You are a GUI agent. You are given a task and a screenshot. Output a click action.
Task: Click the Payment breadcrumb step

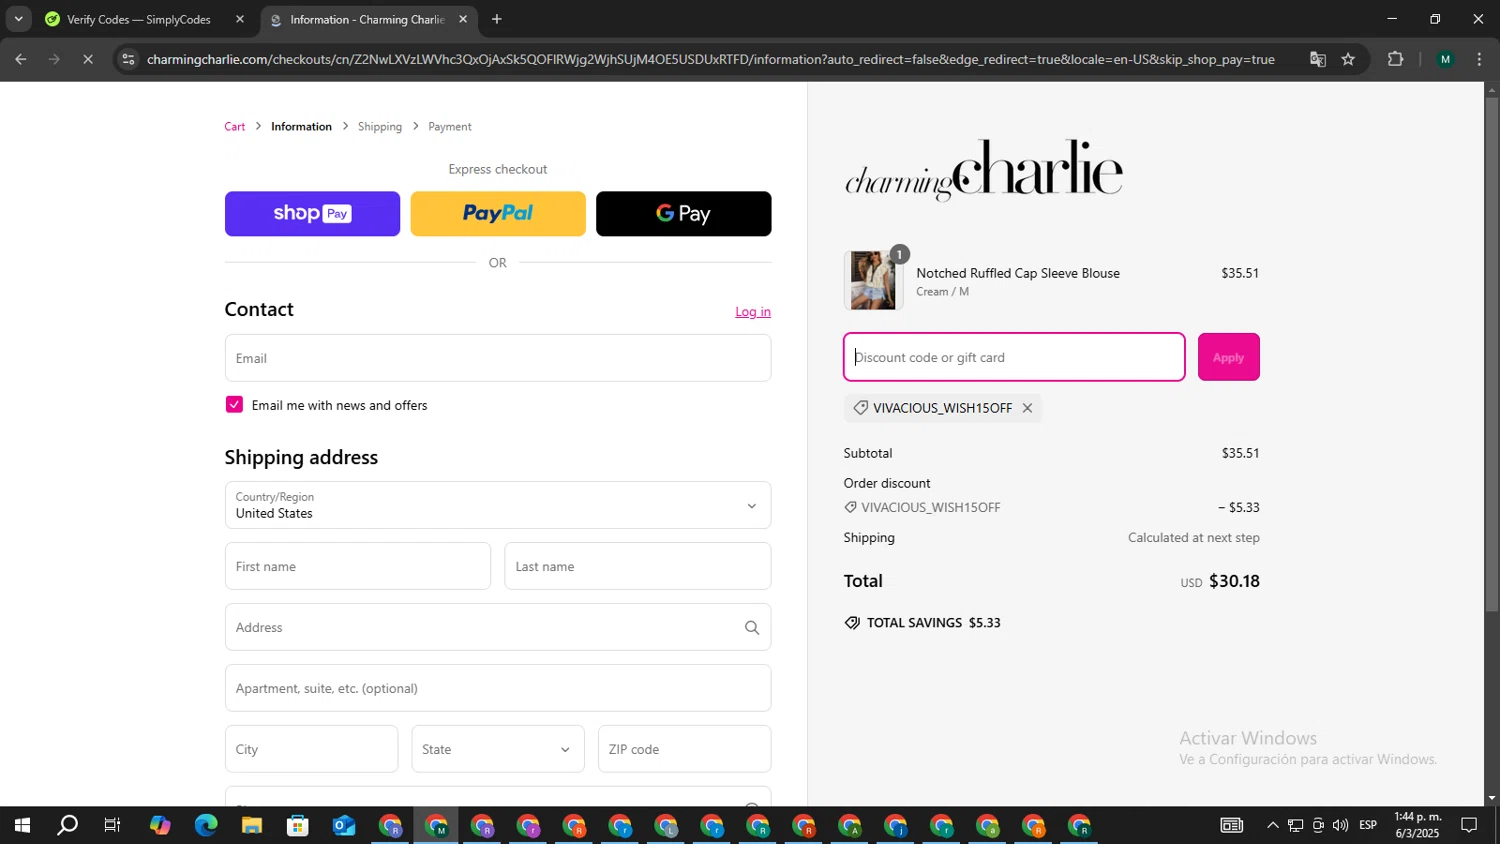tap(450, 127)
